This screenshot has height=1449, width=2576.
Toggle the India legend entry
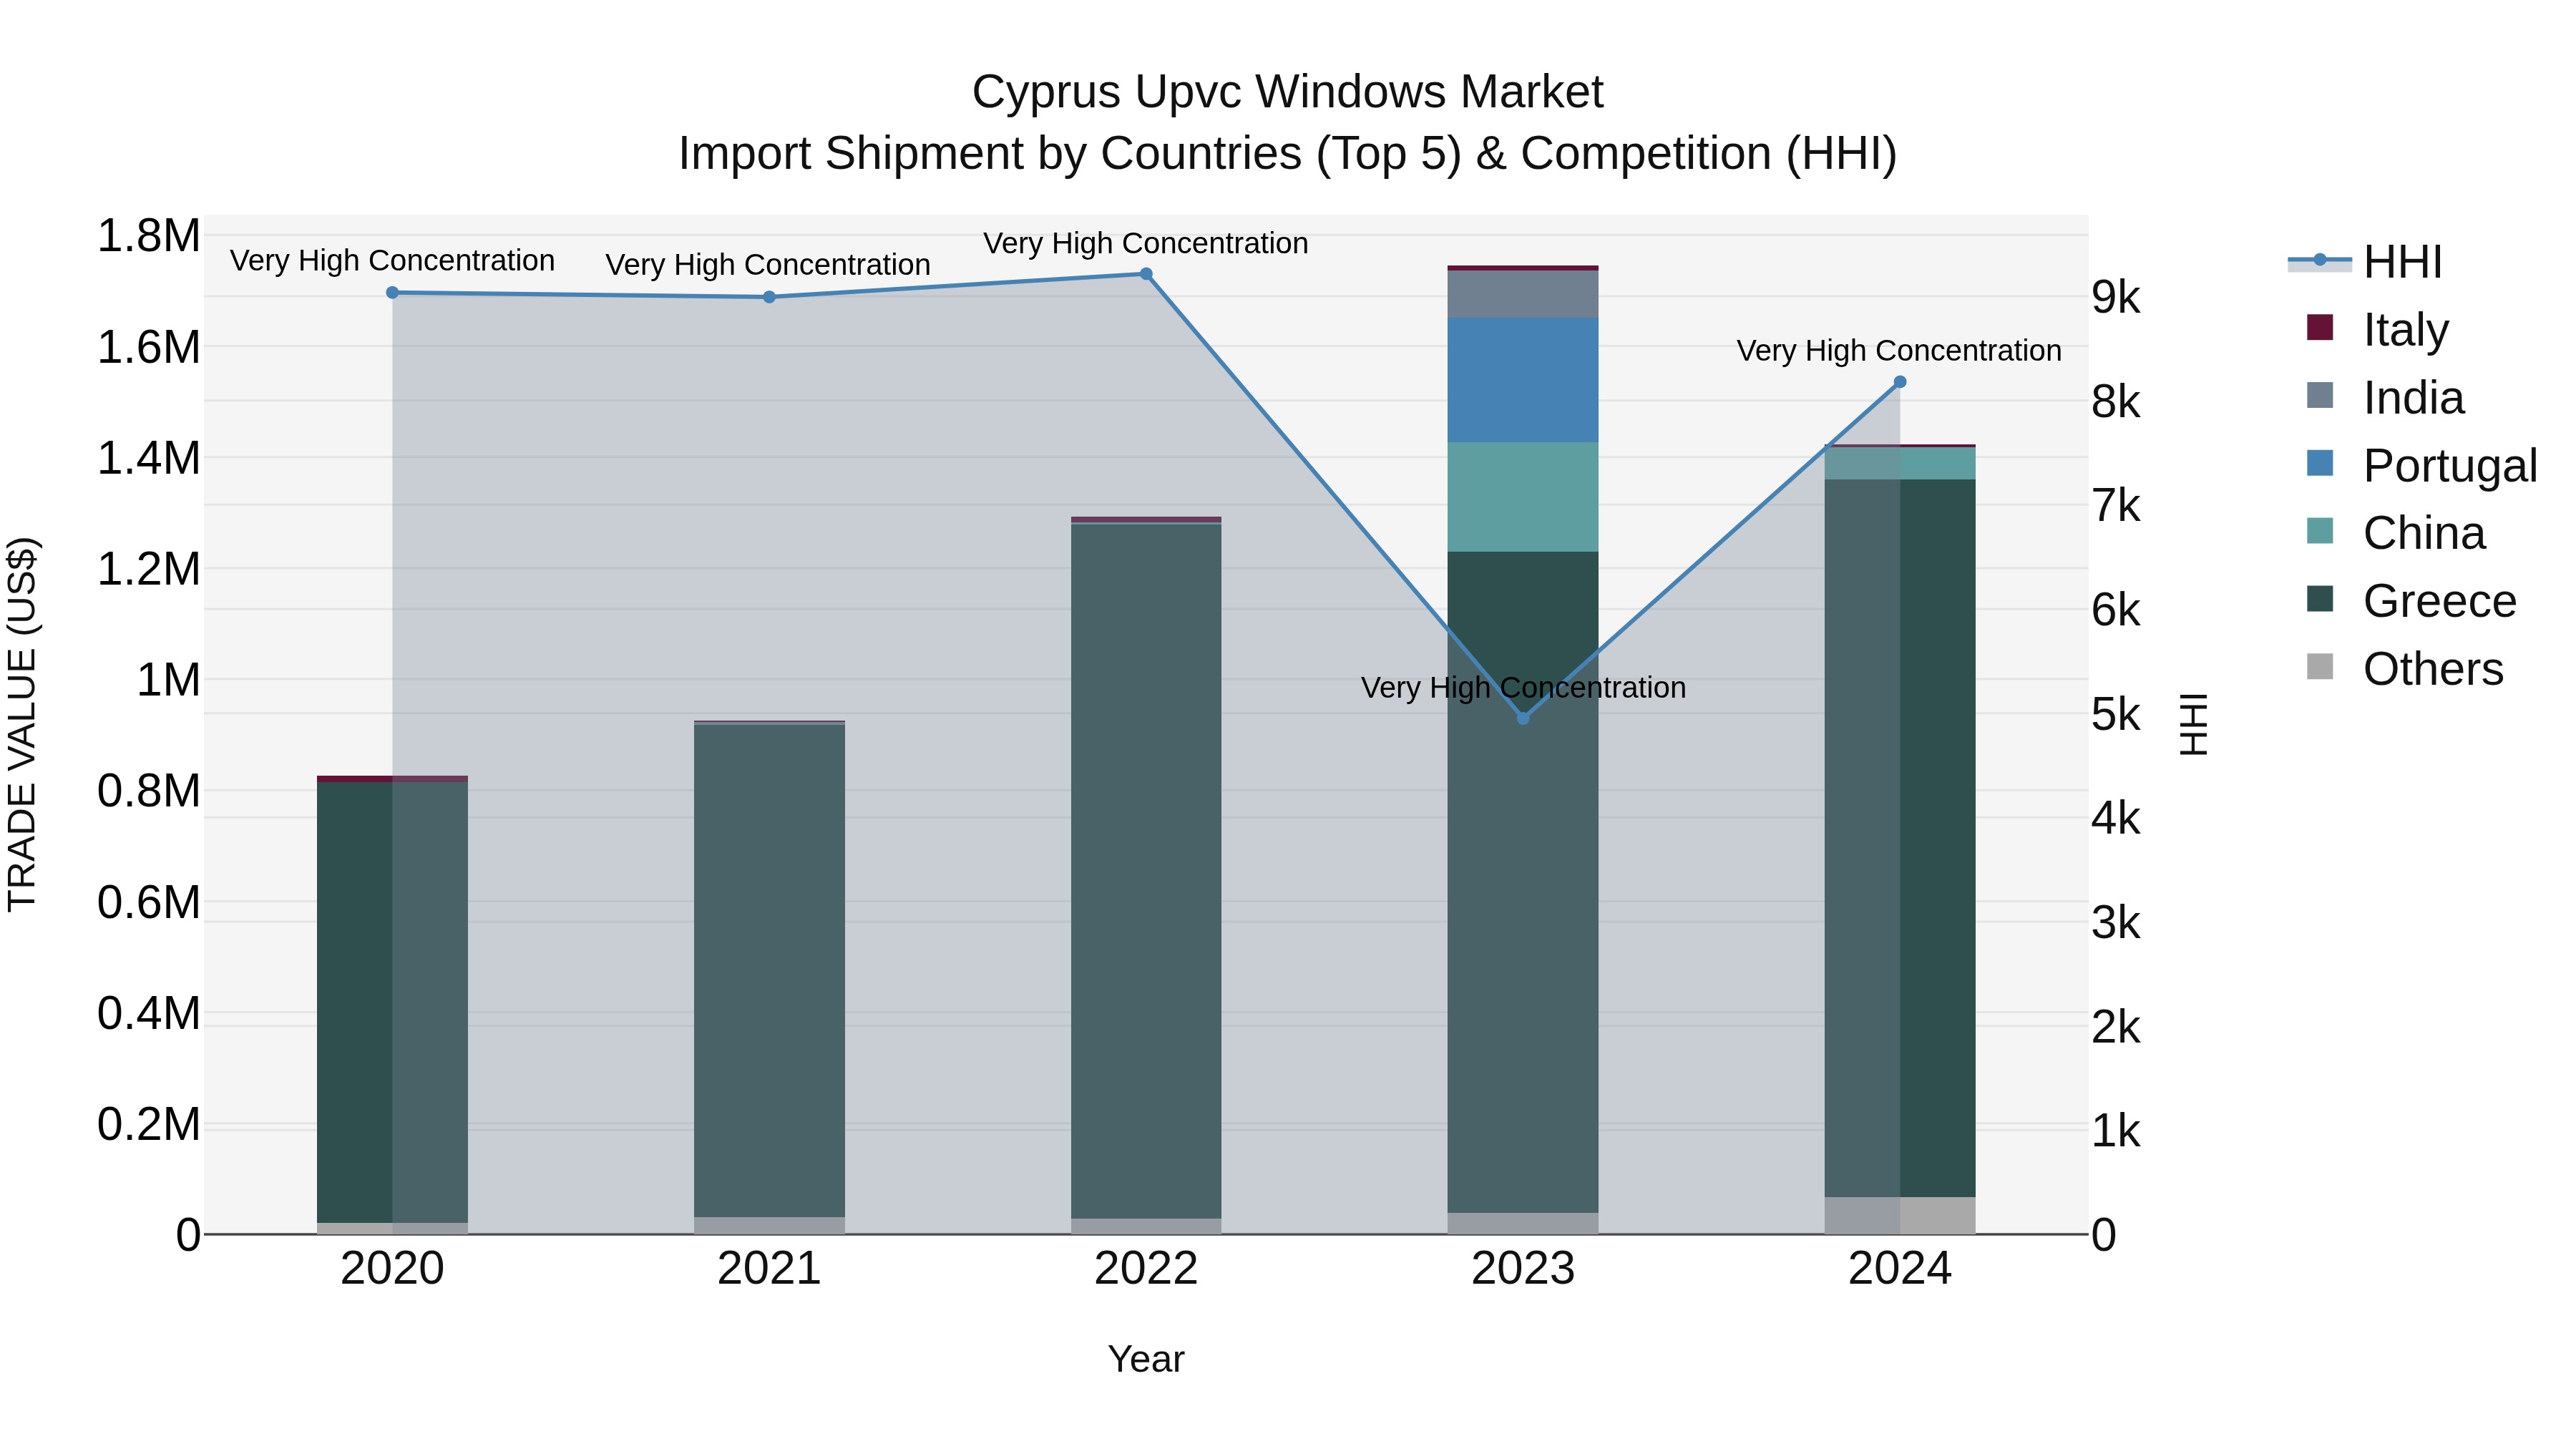2385,397
